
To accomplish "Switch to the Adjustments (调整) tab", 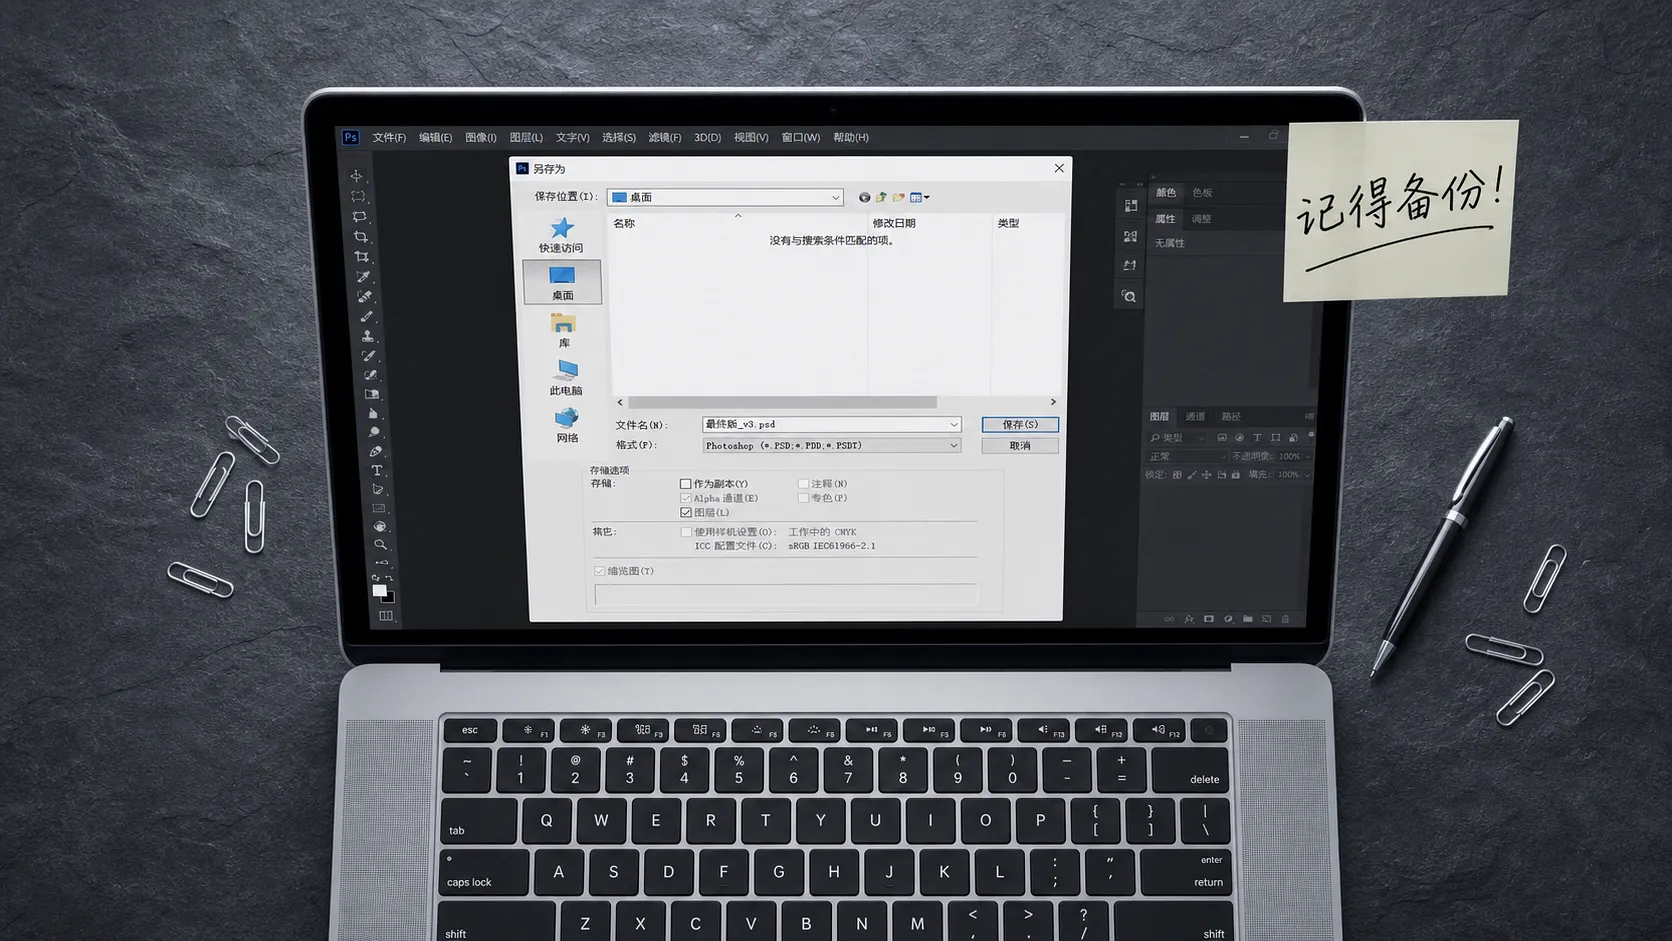I will (1201, 219).
